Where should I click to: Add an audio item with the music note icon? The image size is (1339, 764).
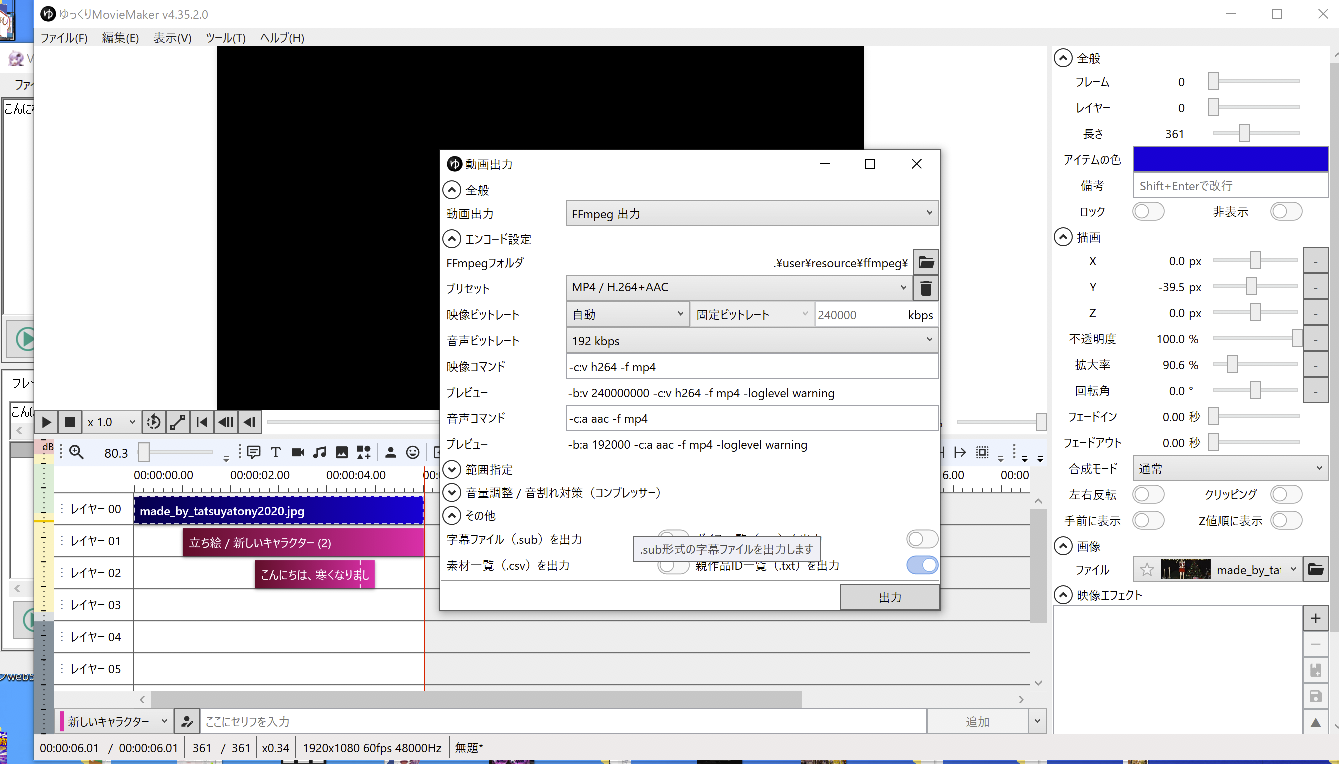click(320, 452)
